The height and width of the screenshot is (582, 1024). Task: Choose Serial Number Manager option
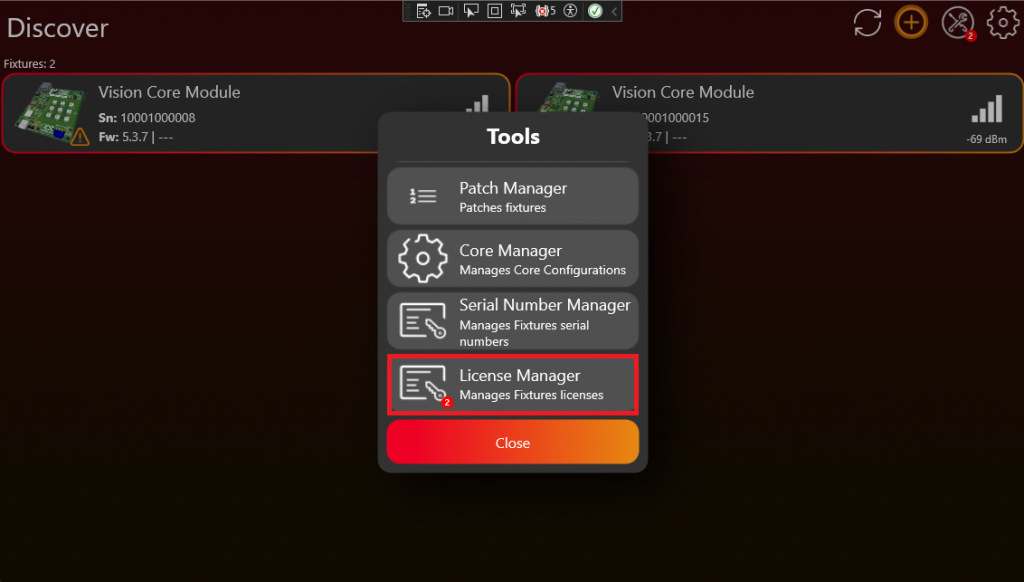click(x=512, y=321)
